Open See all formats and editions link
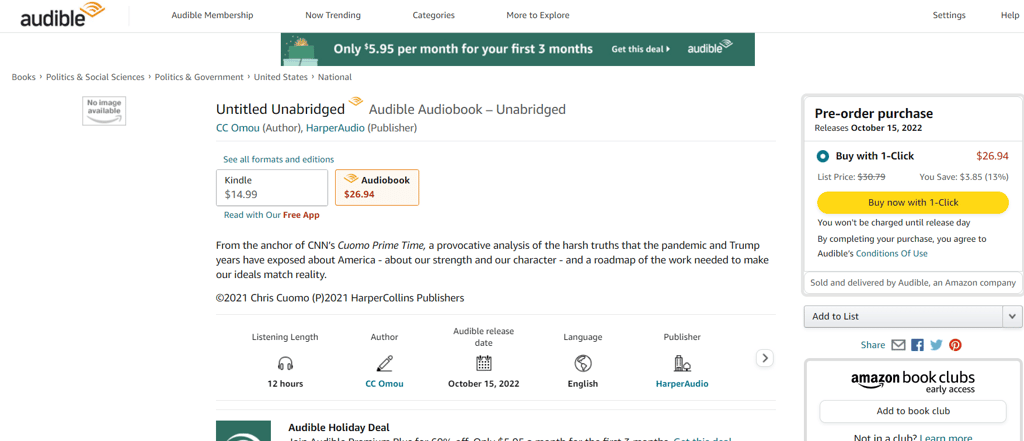Image resolution: width=1024 pixels, height=441 pixels. tap(278, 159)
